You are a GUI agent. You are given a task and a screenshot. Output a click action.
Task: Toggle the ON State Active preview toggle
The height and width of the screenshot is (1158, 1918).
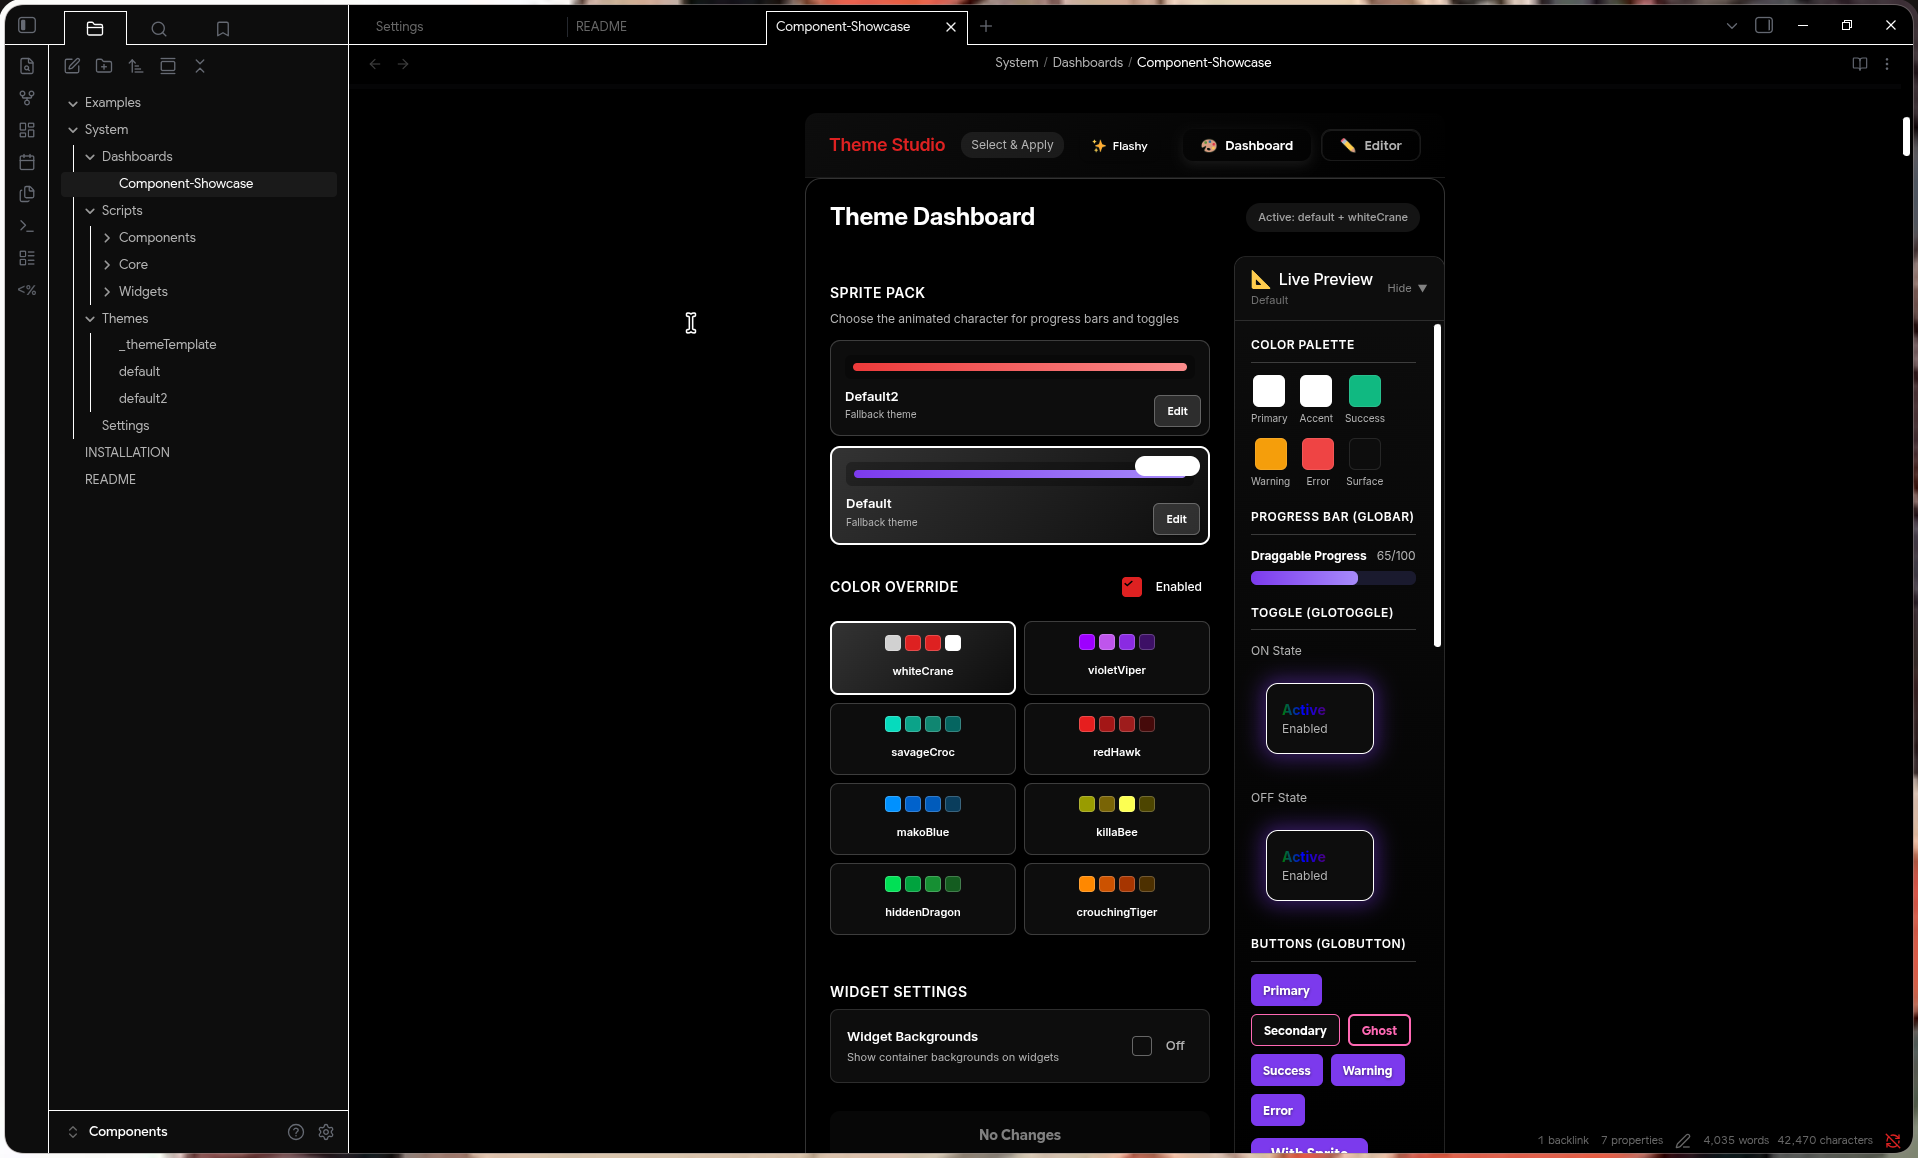[x=1319, y=718]
